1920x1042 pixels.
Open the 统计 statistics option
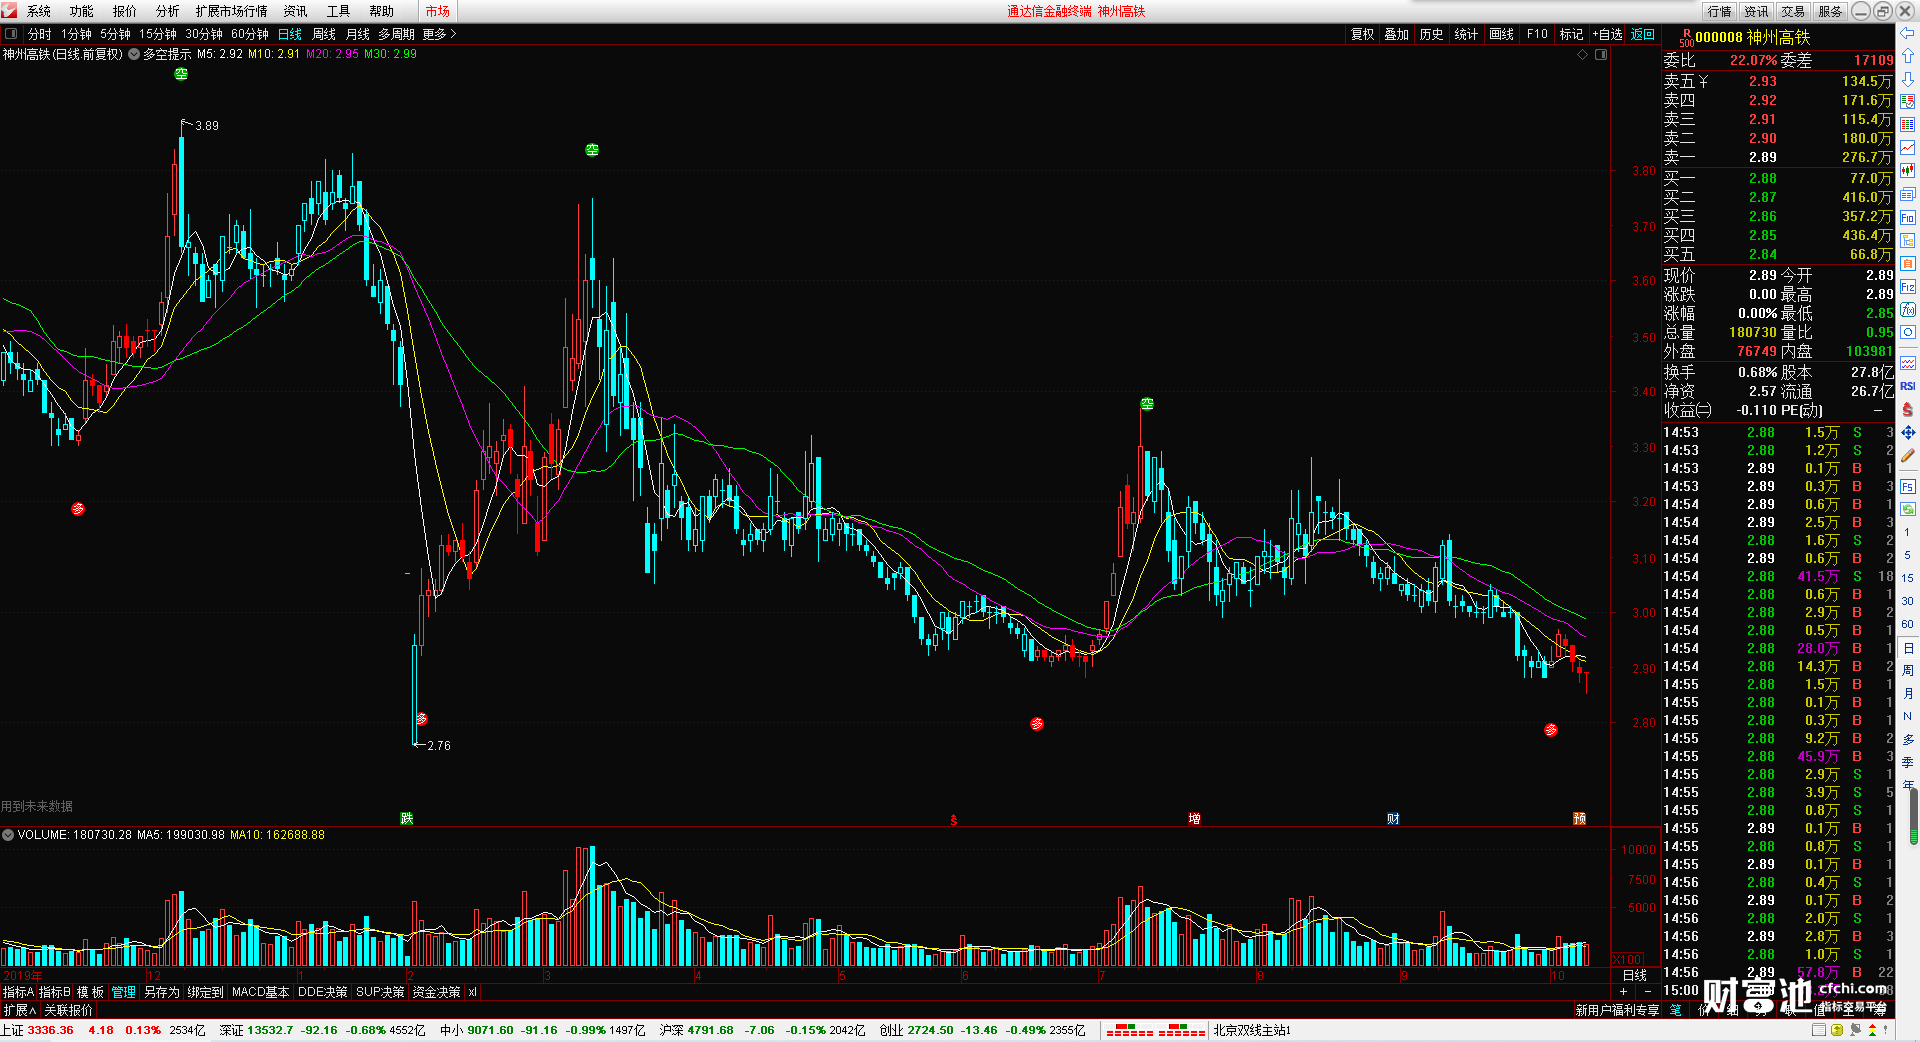tap(1466, 34)
